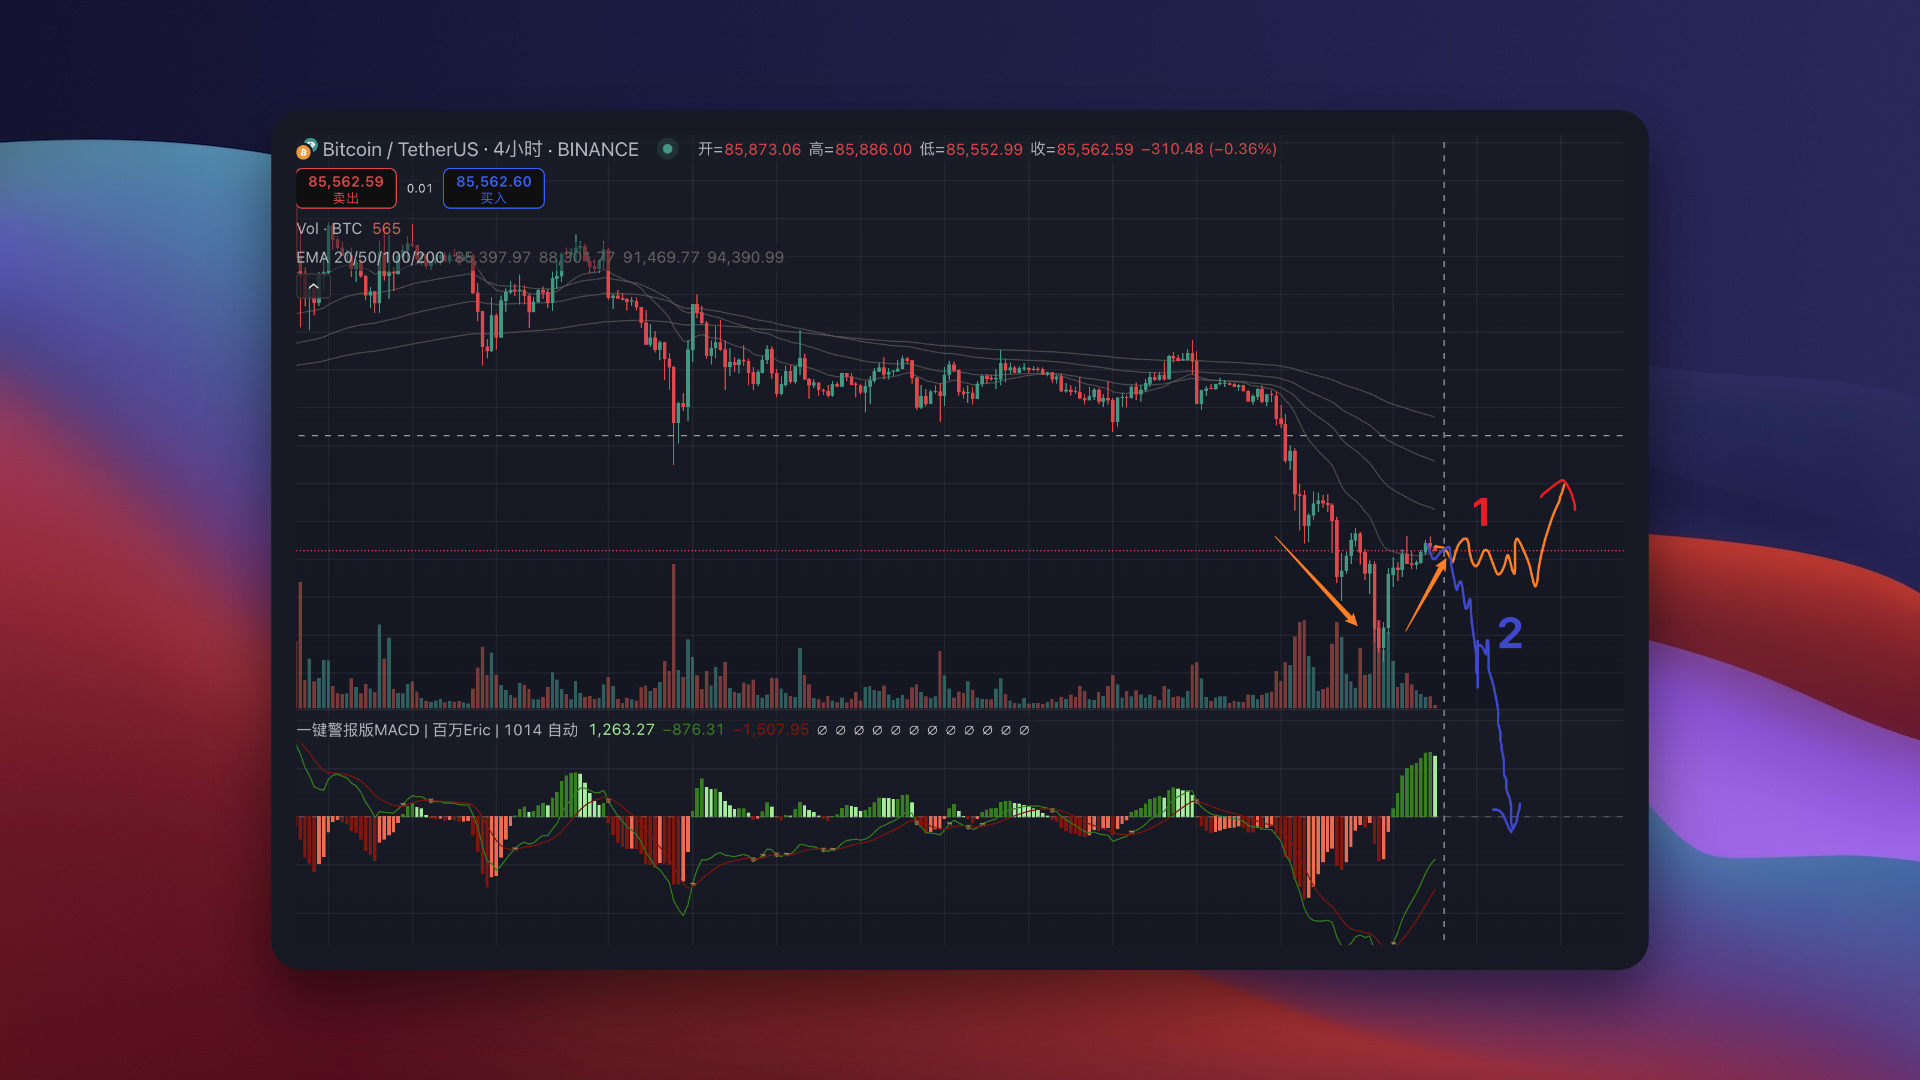Select the orange arrow pointing up-right

(x=1425, y=596)
